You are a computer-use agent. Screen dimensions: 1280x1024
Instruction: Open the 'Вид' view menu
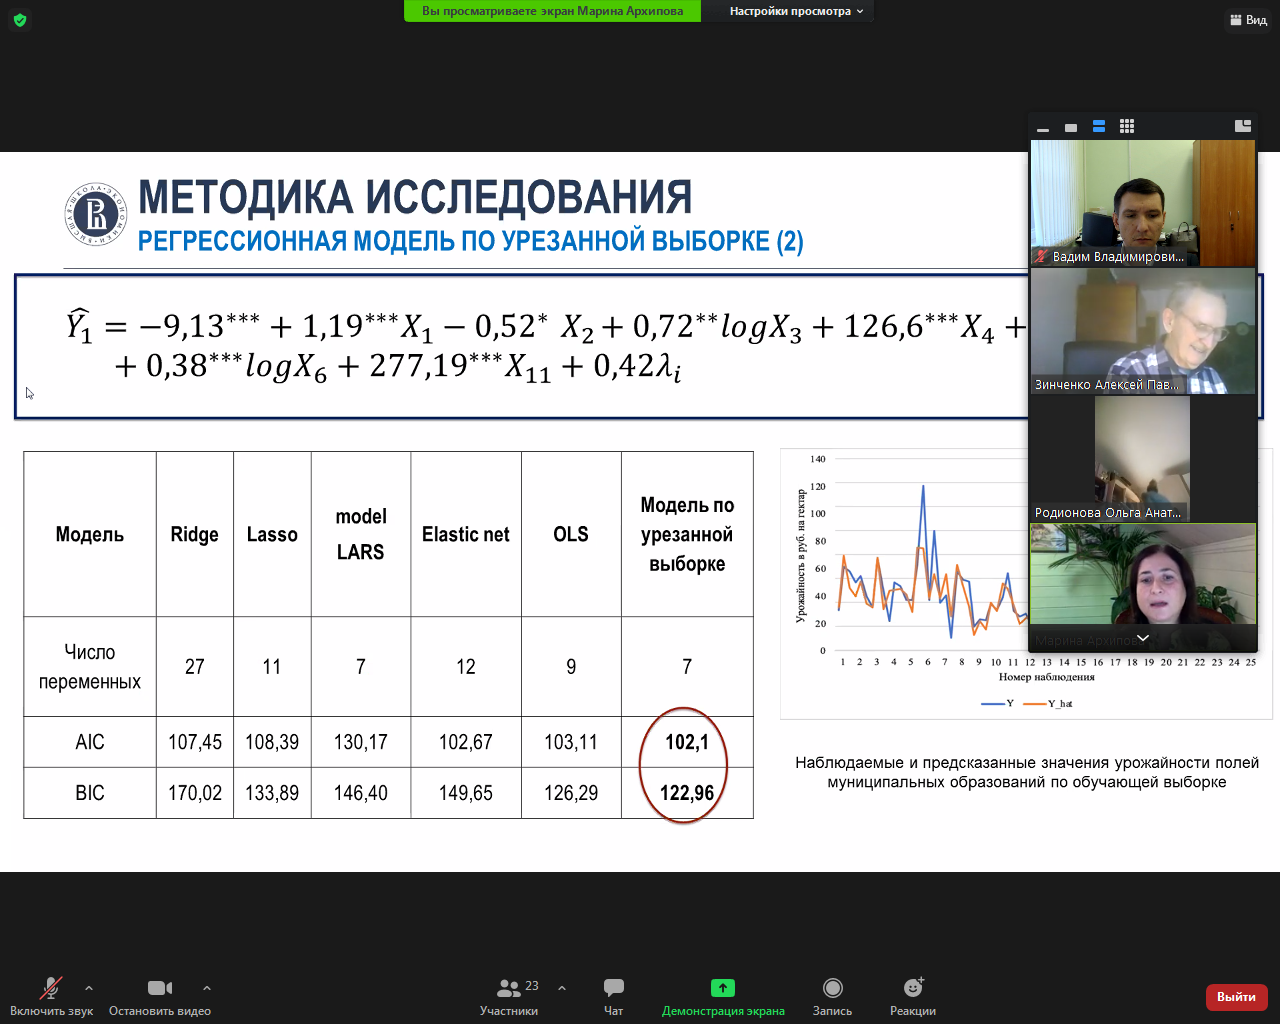click(1248, 20)
